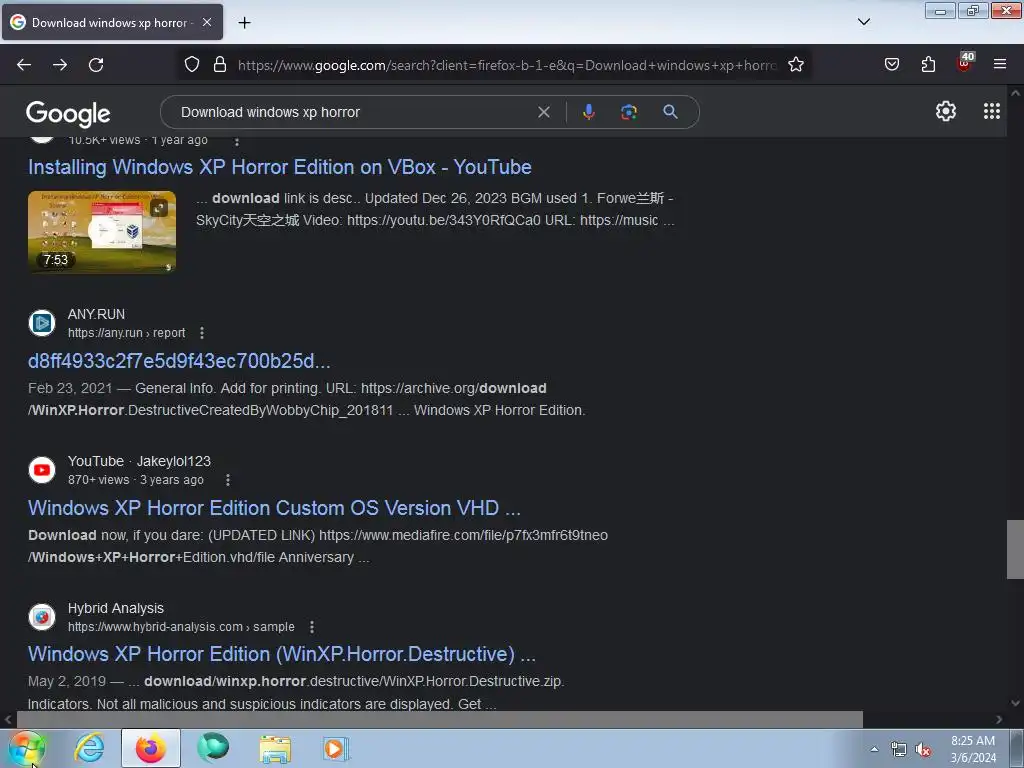Launch Microsoft Edge from taskbar
The width and height of the screenshot is (1024, 768).
(x=213, y=748)
